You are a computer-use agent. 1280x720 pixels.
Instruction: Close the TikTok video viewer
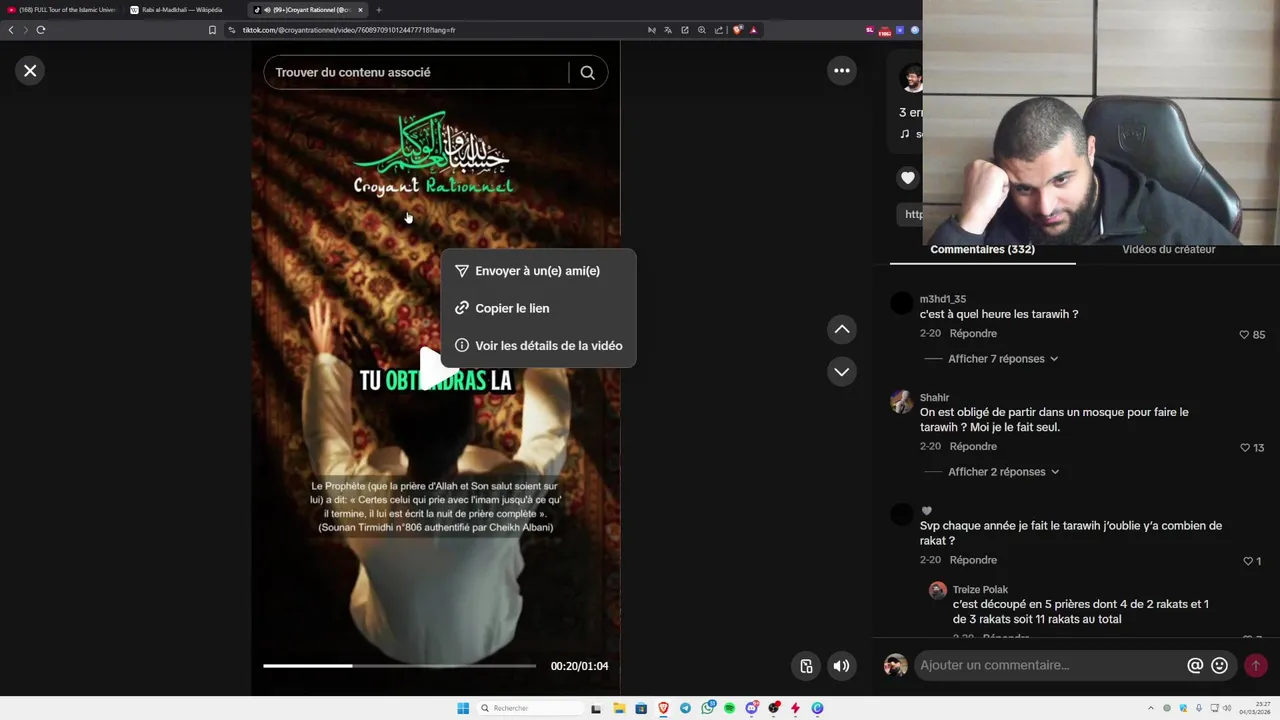[x=30, y=71]
